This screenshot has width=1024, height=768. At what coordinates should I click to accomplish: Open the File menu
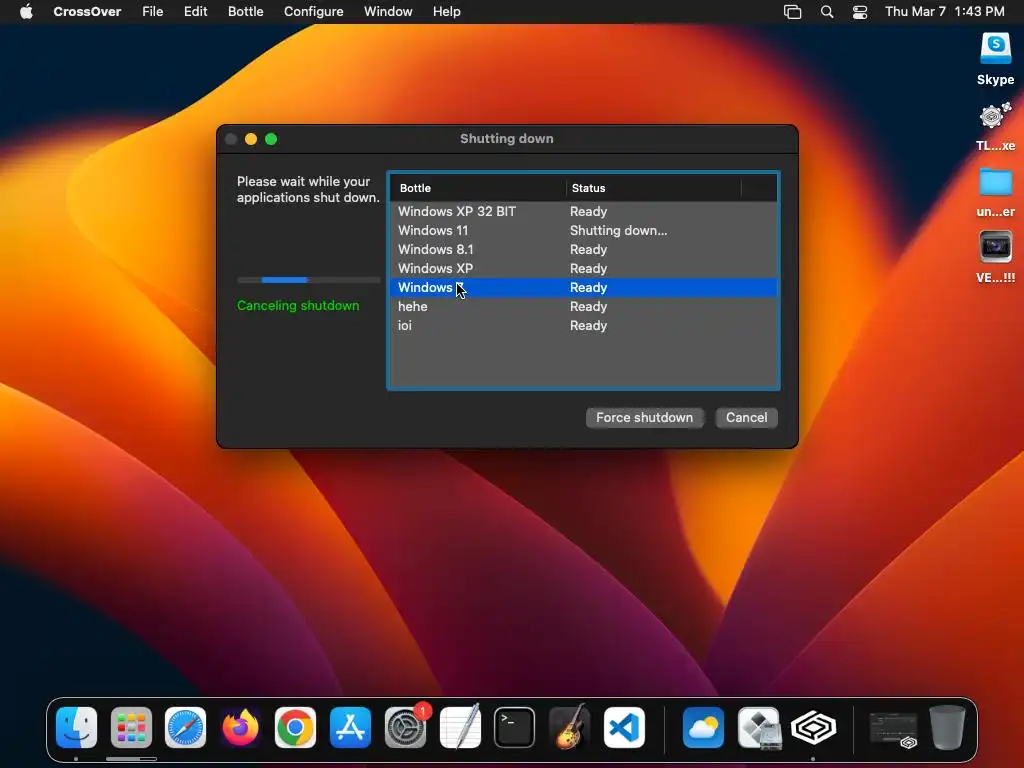[153, 12]
